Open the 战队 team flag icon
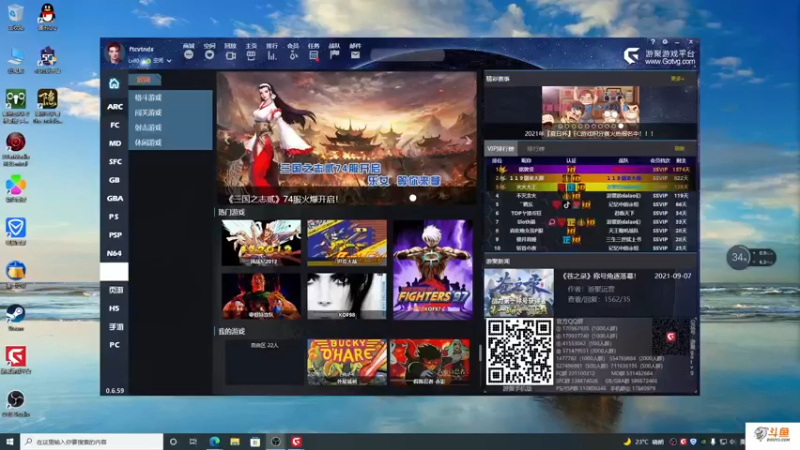 (335, 55)
